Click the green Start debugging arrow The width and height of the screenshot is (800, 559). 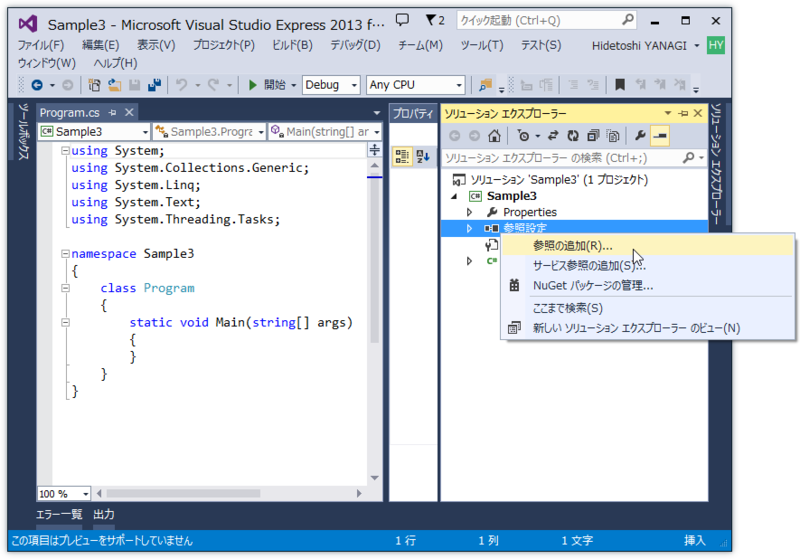(252, 85)
